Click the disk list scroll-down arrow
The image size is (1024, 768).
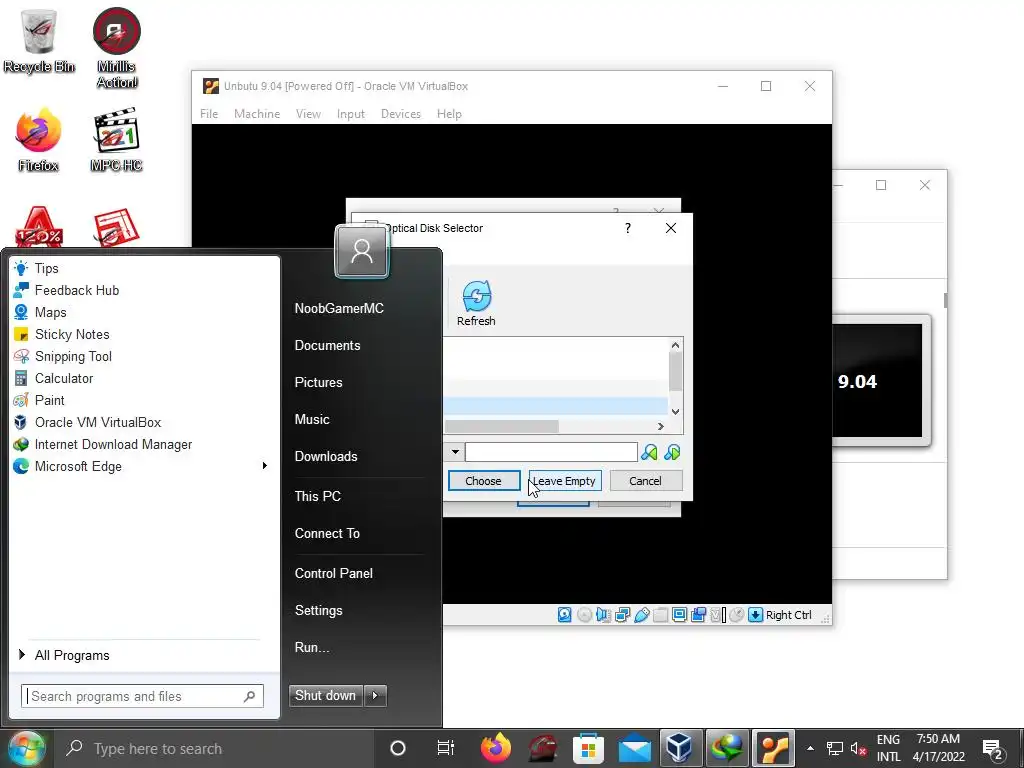tap(675, 411)
